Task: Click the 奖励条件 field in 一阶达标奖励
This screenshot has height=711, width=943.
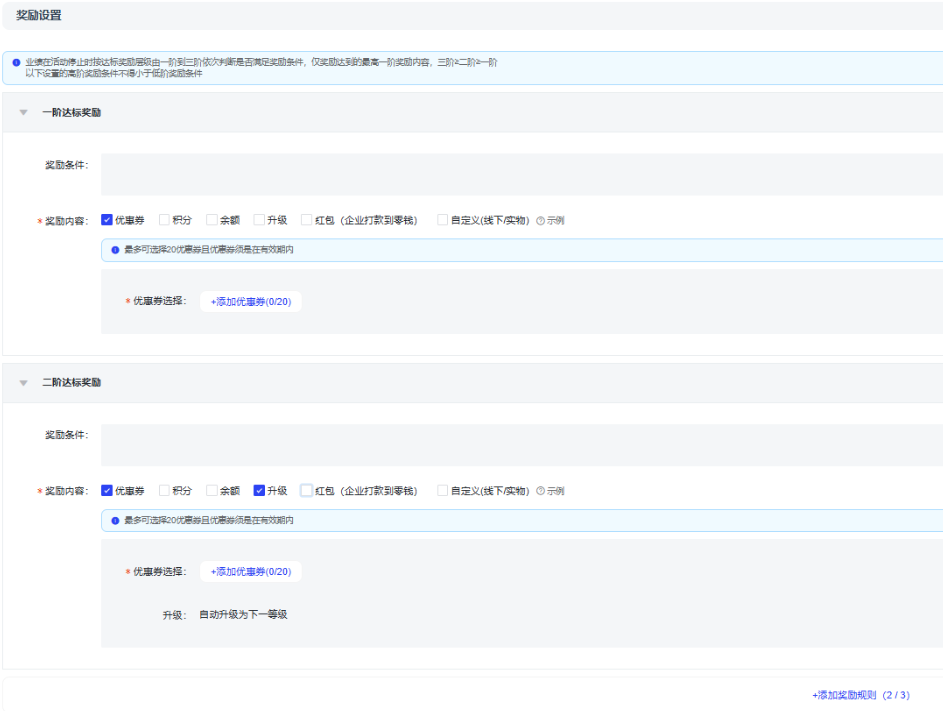Action: point(520,174)
